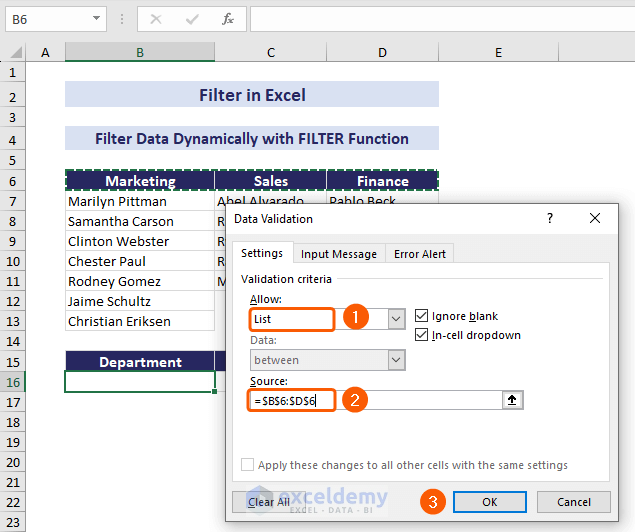Click the Clear All button
The height and width of the screenshot is (532, 635).
point(268,502)
